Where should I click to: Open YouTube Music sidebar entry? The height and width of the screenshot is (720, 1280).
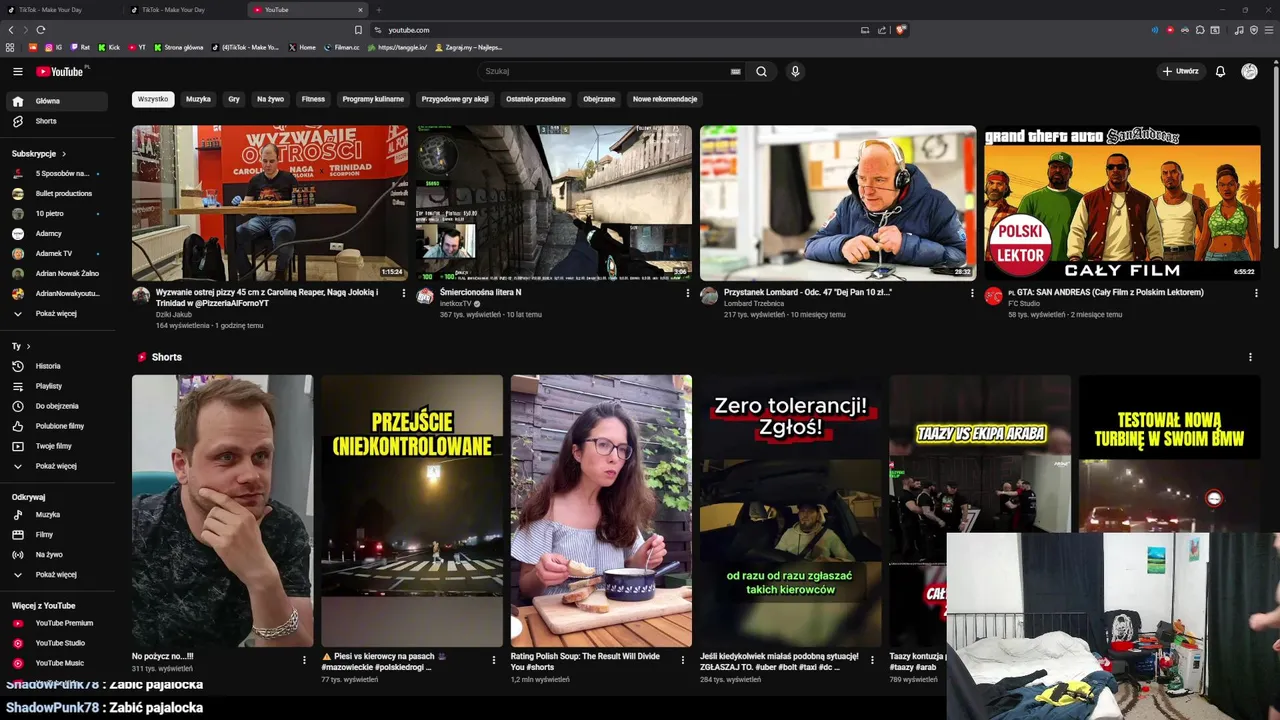(56, 663)
